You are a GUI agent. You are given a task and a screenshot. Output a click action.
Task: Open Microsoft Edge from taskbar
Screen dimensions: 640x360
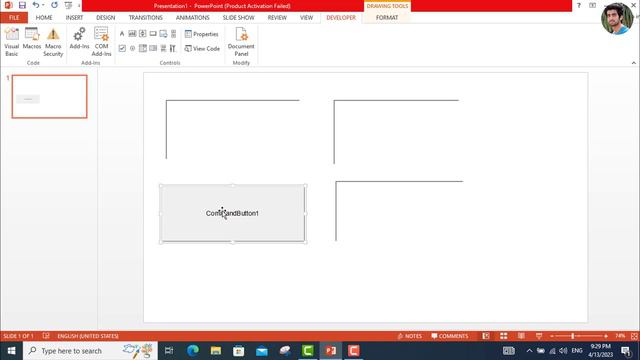click(193, 351)
